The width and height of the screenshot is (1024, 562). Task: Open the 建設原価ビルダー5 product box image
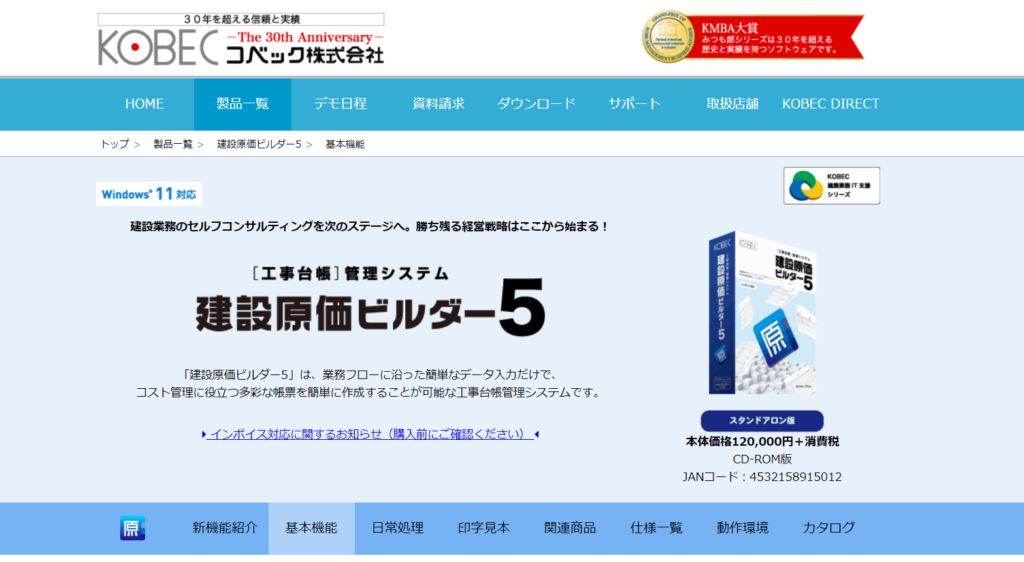click(x=762, y=313)
